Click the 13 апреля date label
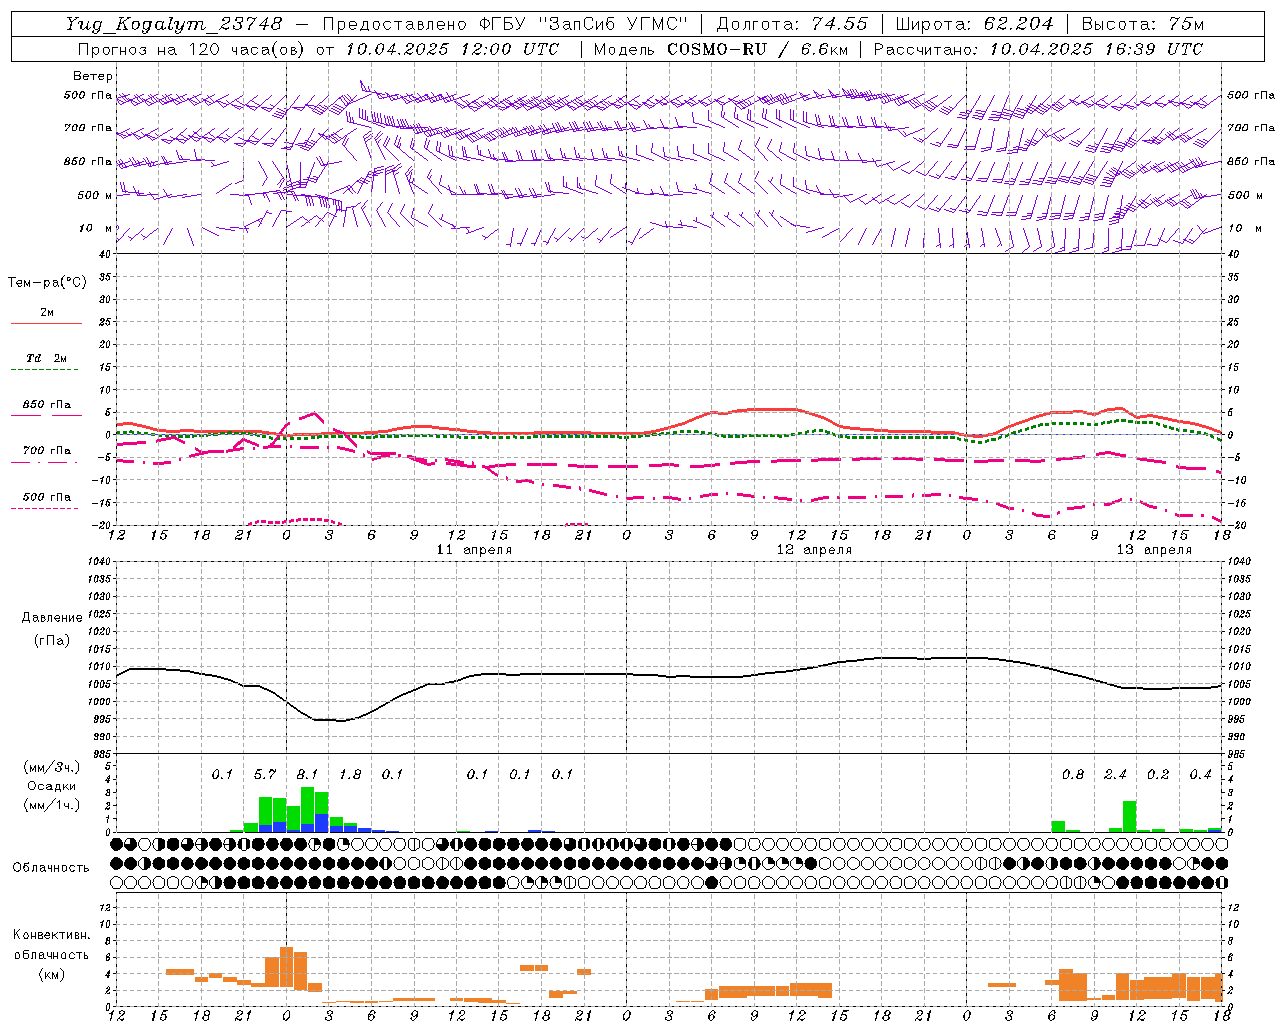Image resolution: width=1280 pixels, height=1024 pixels. pyautogui.click(x=1154, y=550)
